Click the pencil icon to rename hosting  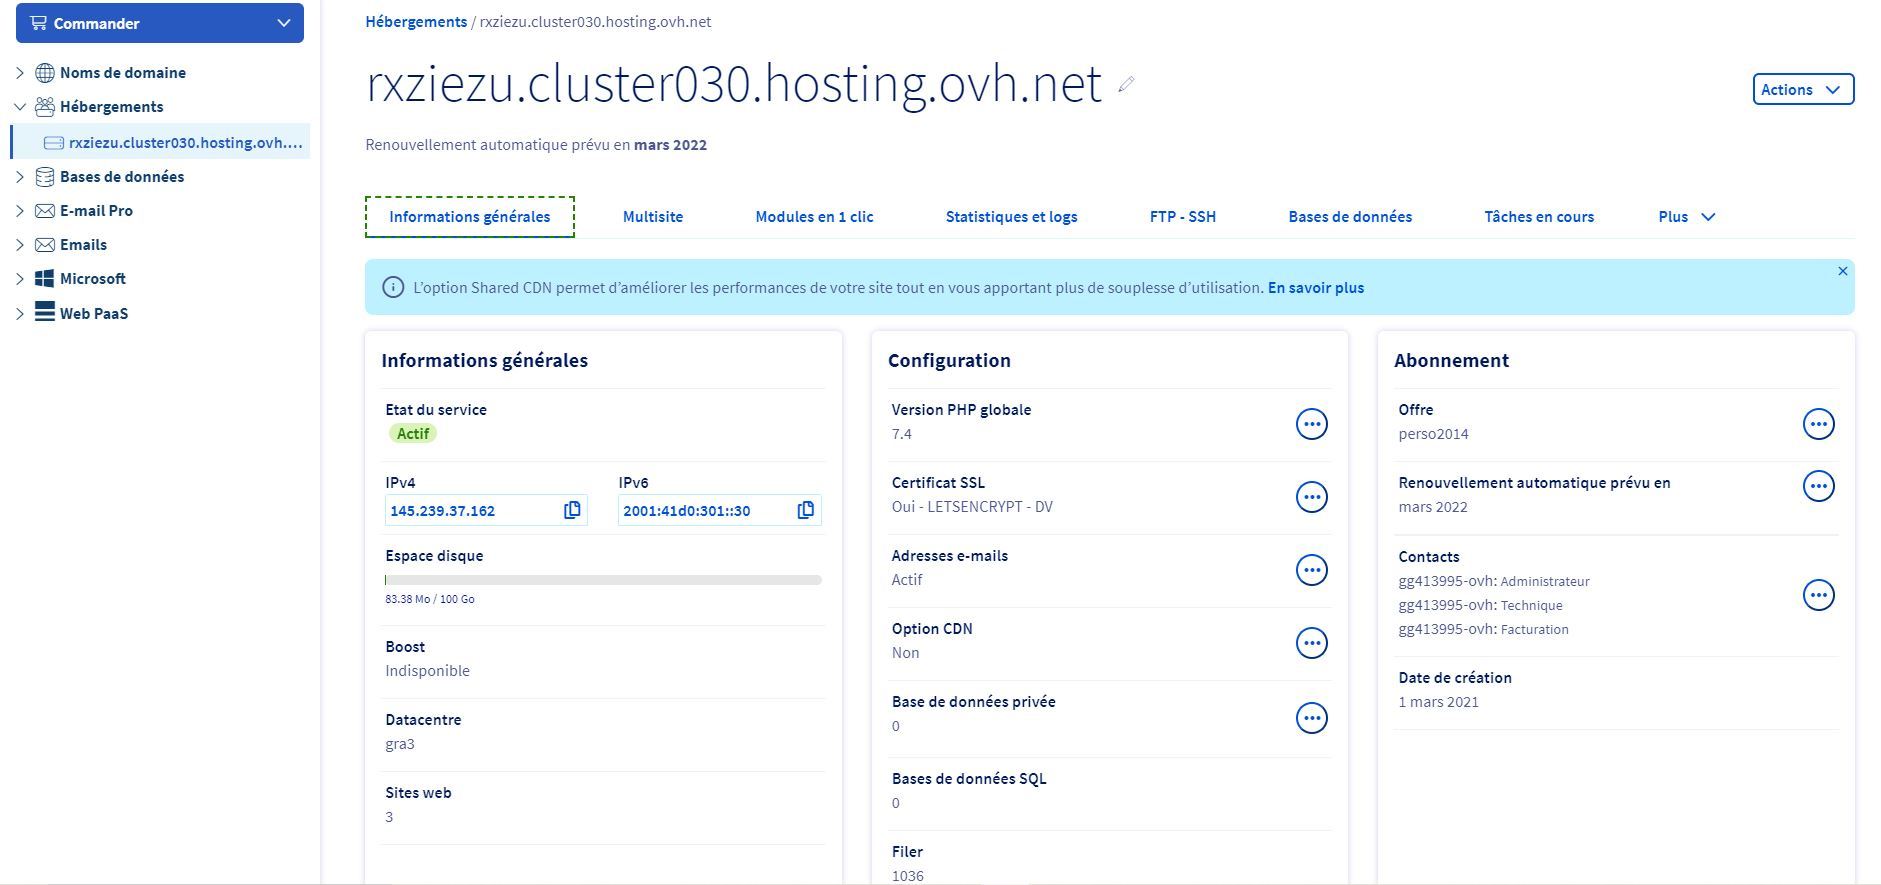click(x=1126, y=85)
